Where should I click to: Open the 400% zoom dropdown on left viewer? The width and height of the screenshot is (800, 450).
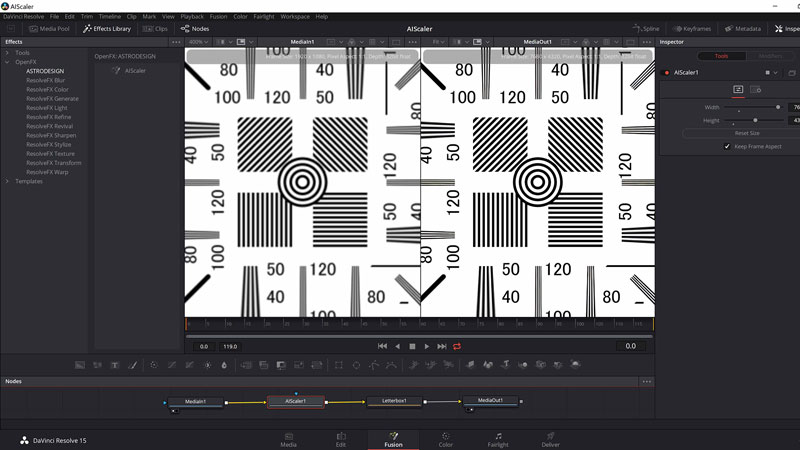tap(199, 42)
